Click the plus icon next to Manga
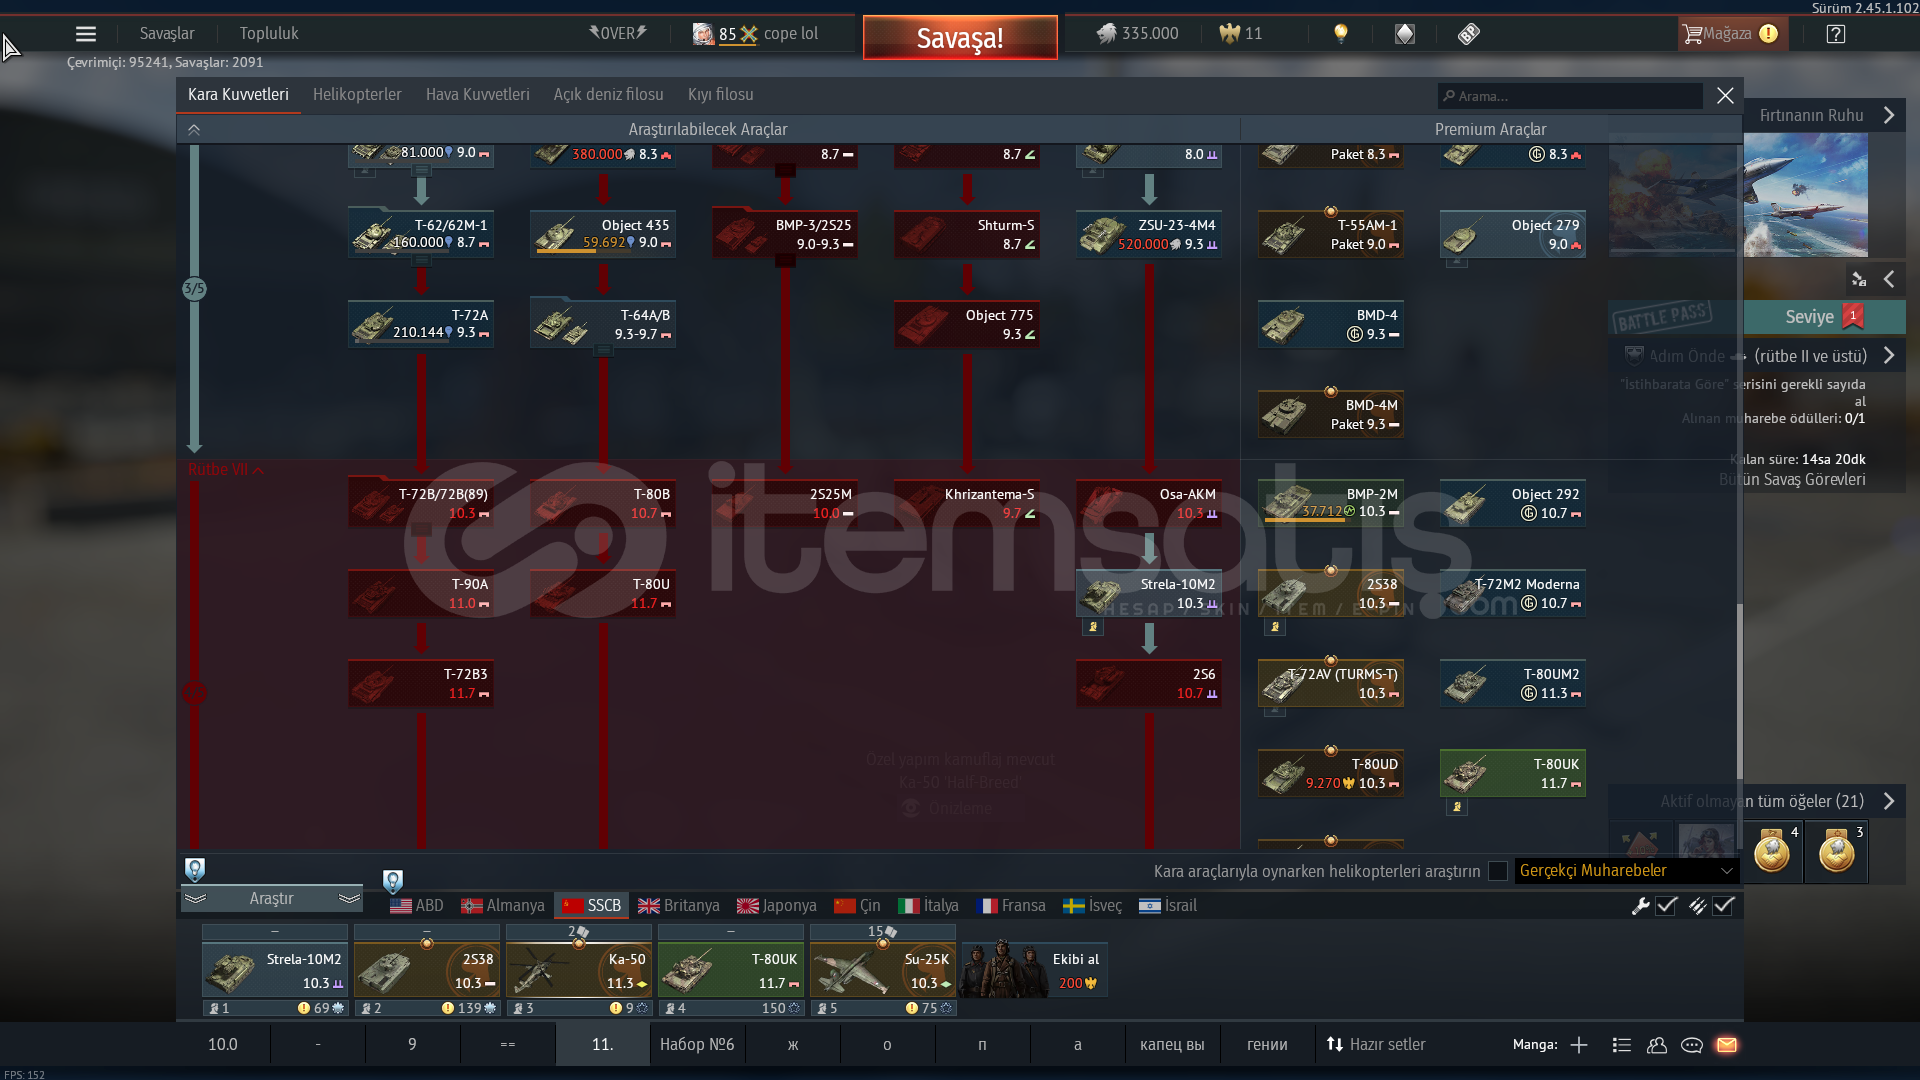Viewport: 1920px width, 1080px height. pos(1579,1045)
